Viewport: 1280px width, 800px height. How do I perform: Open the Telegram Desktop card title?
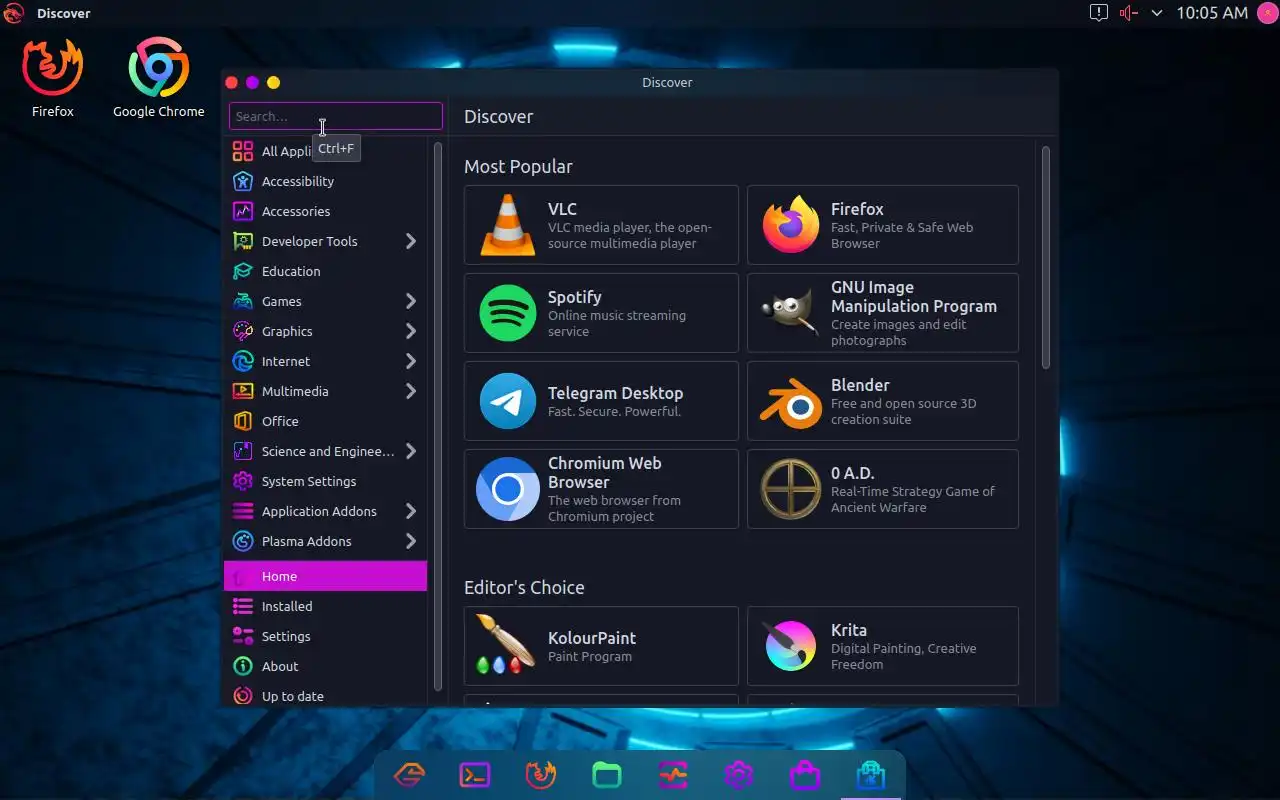point(616,393)
